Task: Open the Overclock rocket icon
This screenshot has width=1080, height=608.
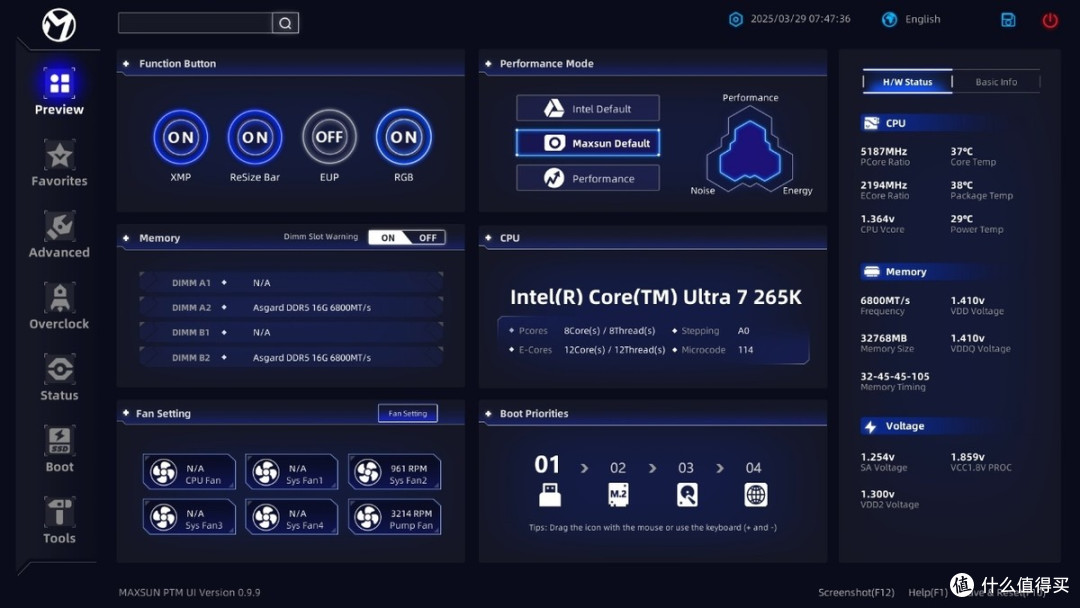Action: coord(59,298)
